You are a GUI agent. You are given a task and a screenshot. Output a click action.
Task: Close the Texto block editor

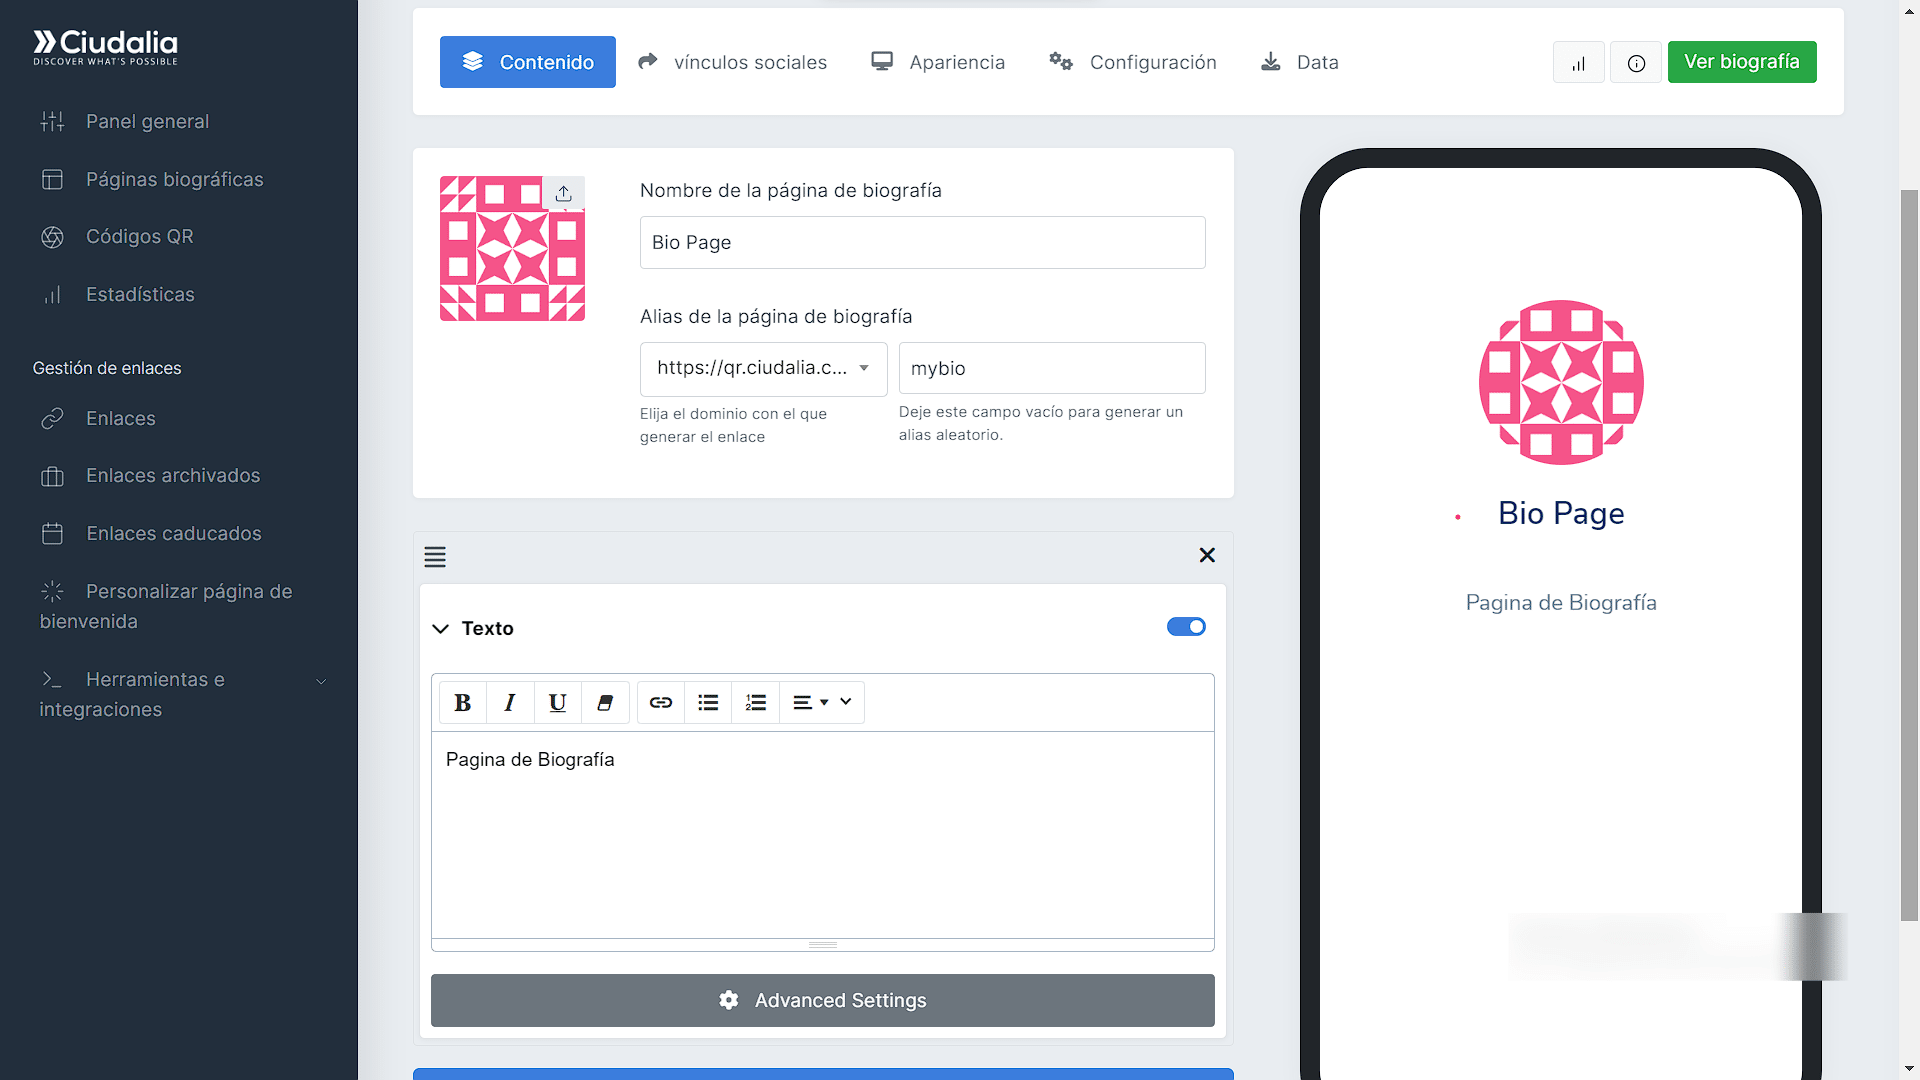pos(1207,555)
